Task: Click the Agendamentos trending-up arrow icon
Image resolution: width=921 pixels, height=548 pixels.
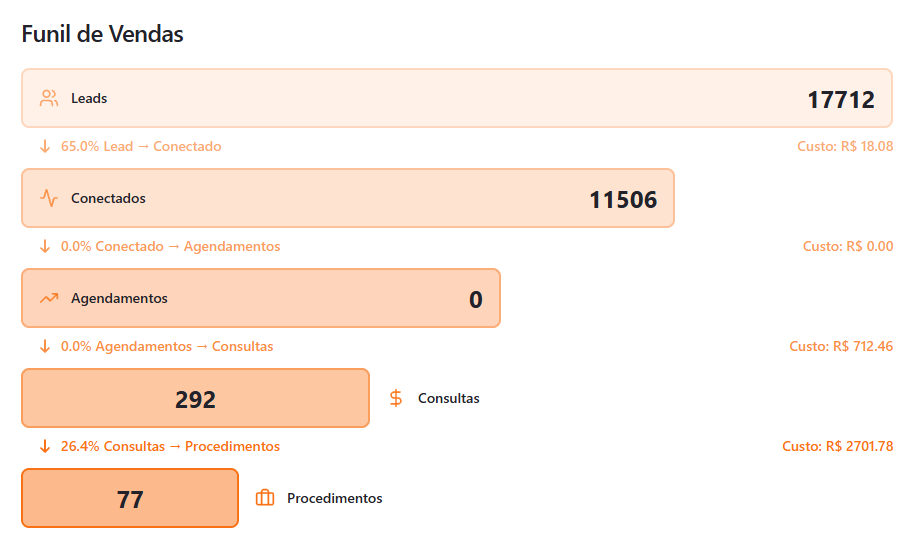Action: 49,298
